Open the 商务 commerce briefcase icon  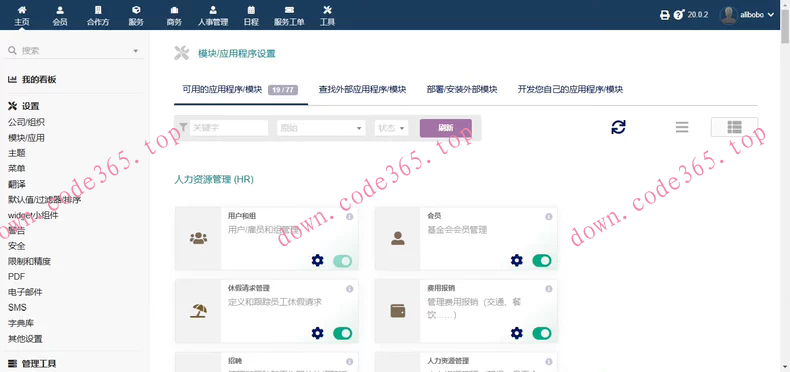(x=174, y=10)
